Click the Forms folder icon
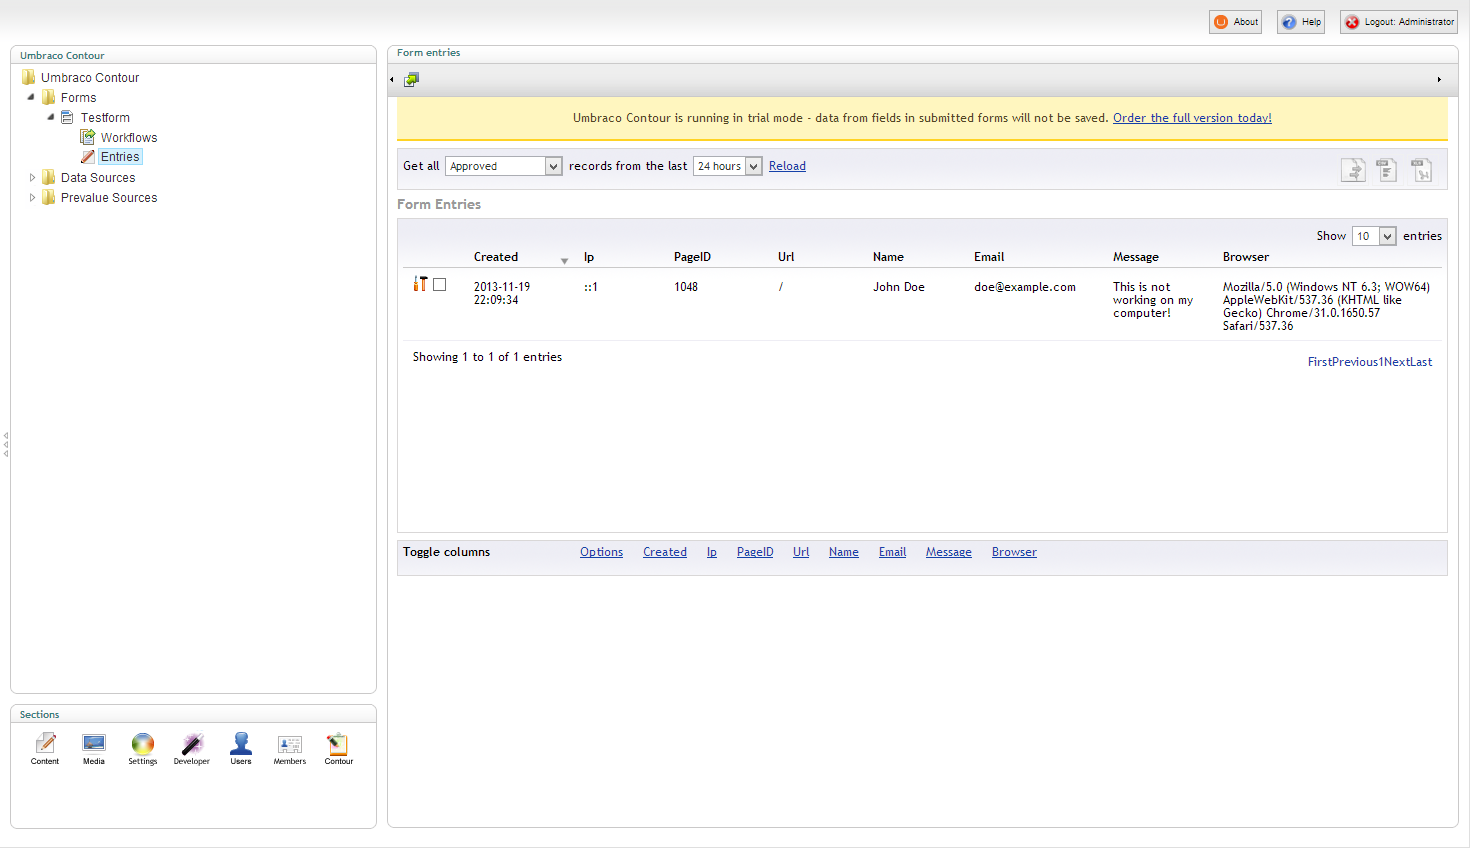 (x=48, y=97)
